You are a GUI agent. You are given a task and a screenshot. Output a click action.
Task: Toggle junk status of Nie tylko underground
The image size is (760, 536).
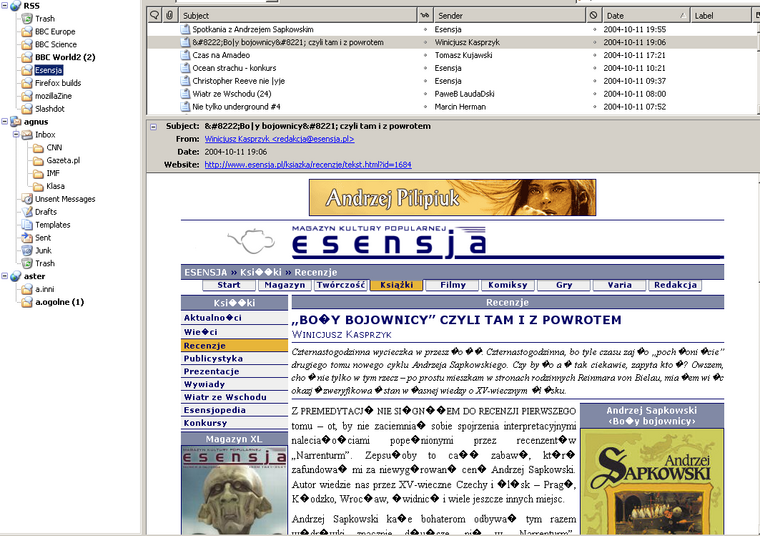(x=594, y=107)
